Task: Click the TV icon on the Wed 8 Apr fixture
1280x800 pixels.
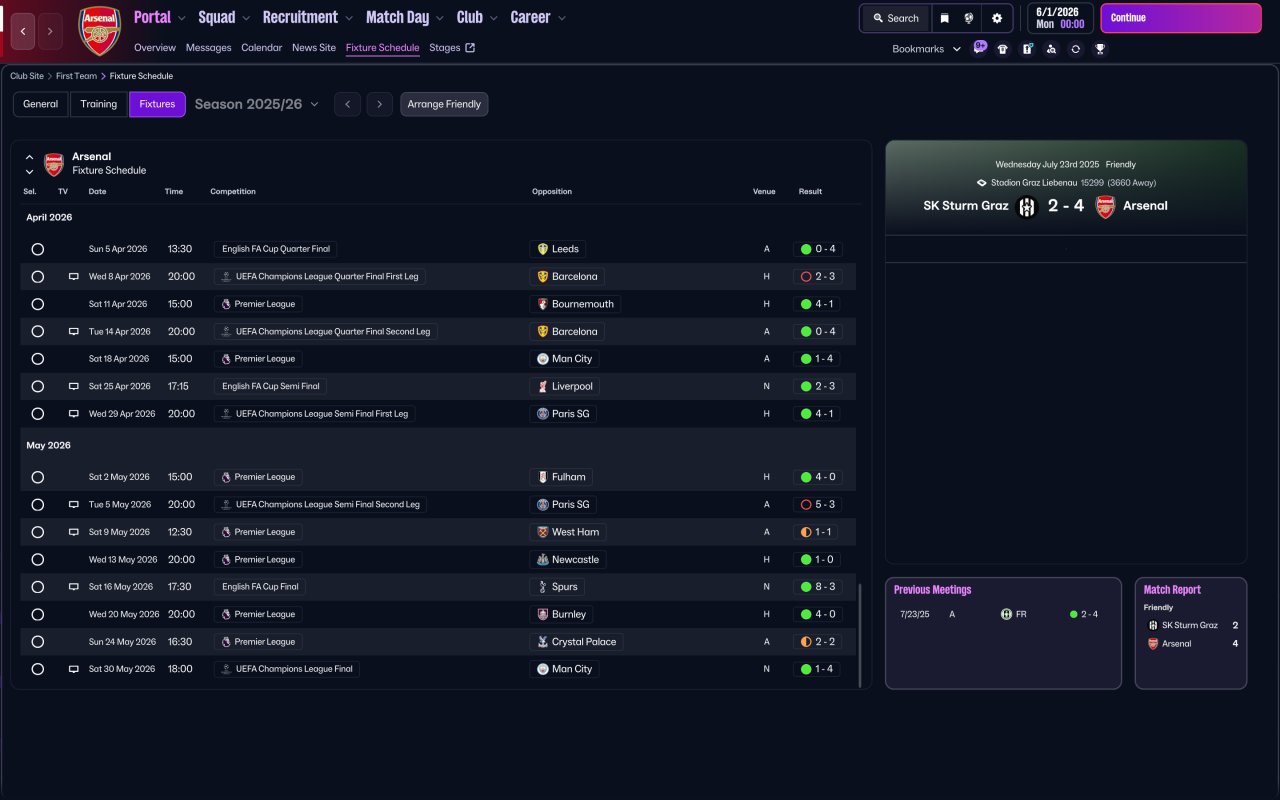Action: point(73,277)
